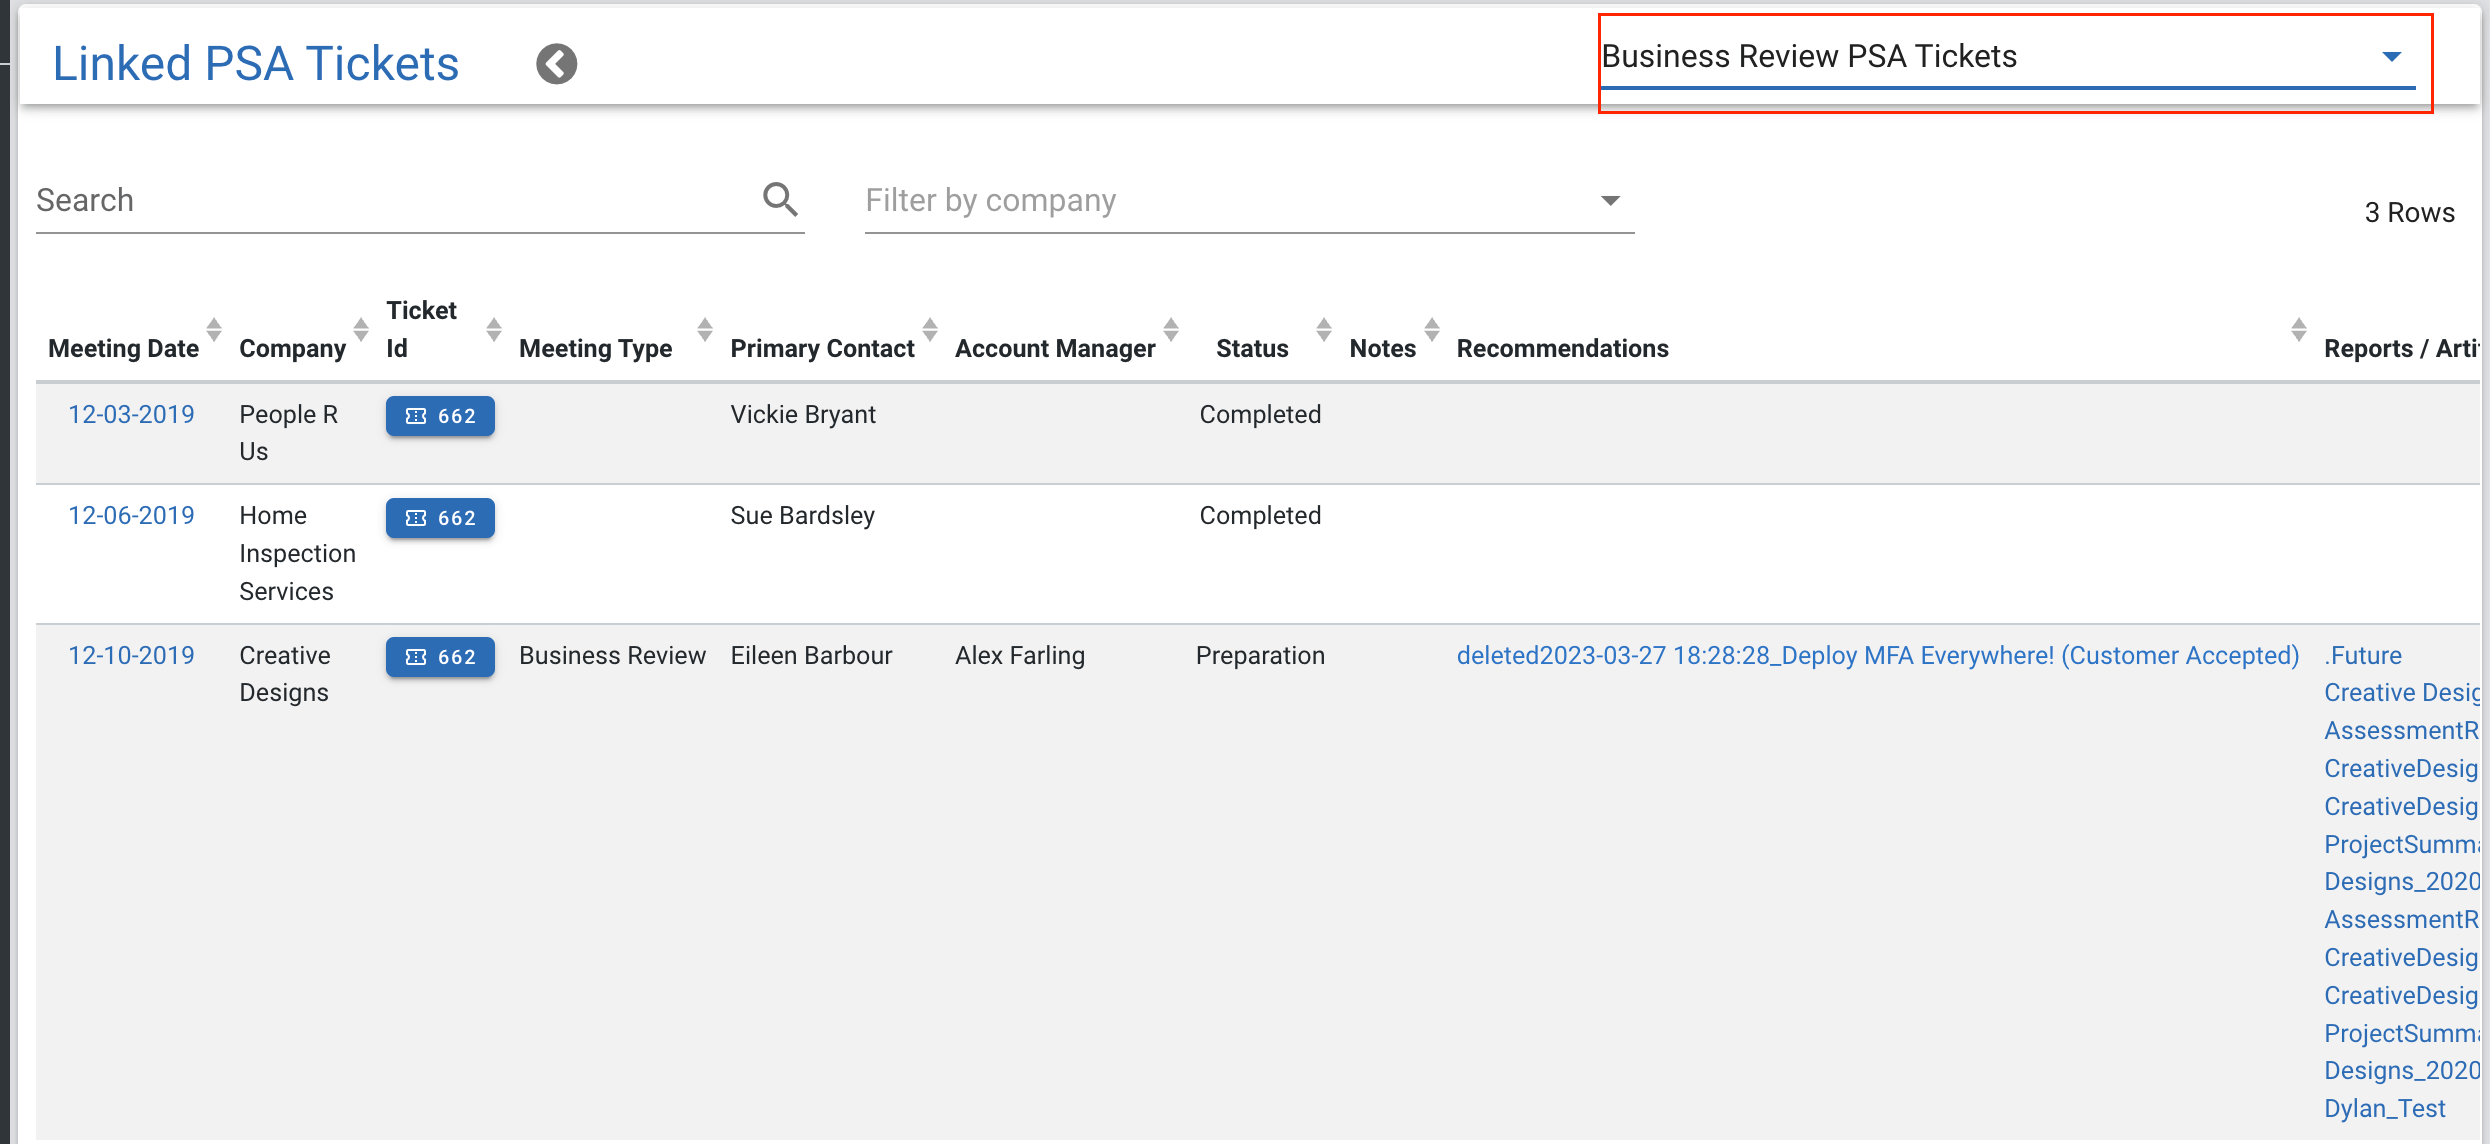Select the Meeting Type column header
2490x1144 pixels.
tap(595, 348)
